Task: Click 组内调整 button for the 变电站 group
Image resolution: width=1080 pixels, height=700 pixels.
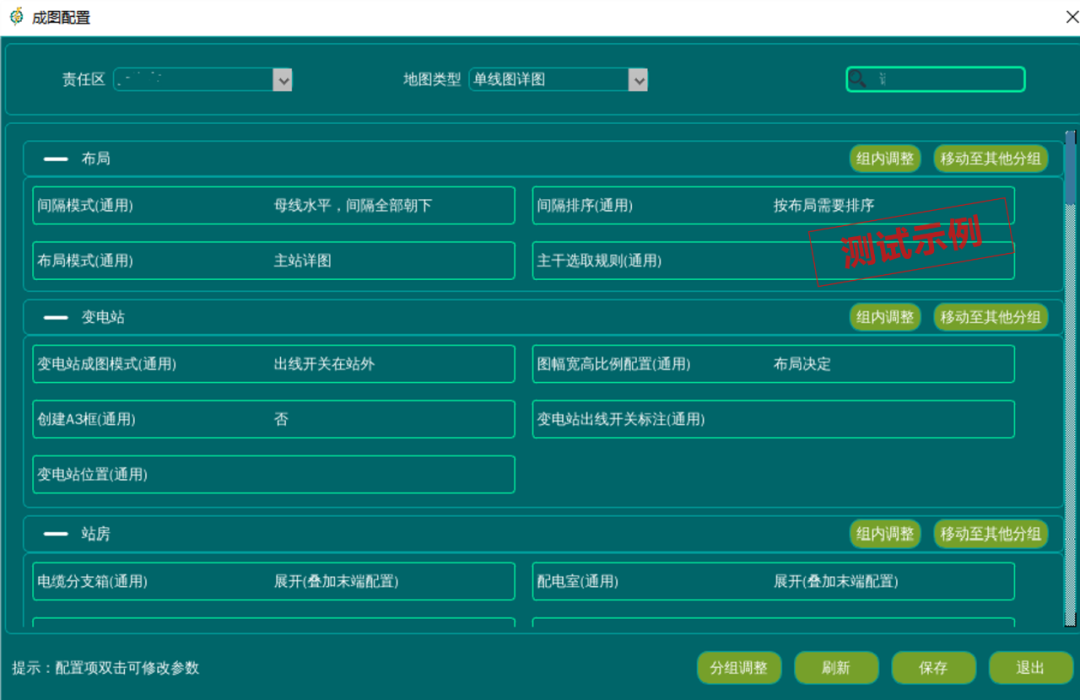Action: pyautogui.click(x=884, y=317)
